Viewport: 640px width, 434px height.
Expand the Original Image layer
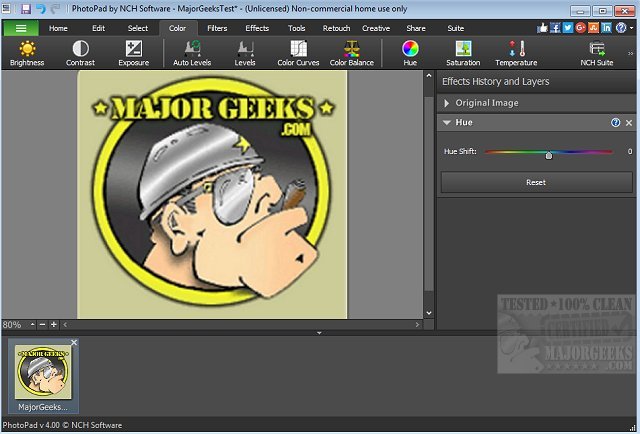446,103
